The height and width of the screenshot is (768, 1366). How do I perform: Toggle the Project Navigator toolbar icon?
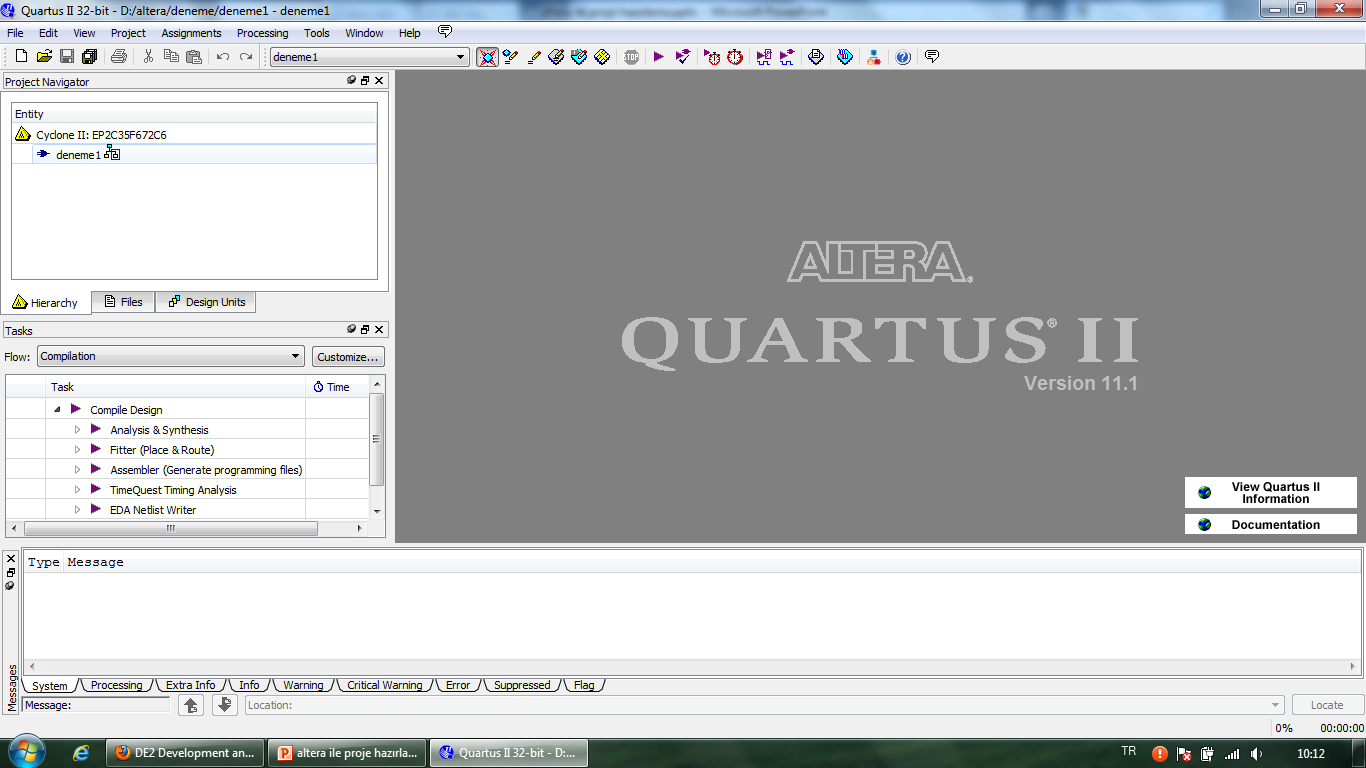tap(487, 57)
